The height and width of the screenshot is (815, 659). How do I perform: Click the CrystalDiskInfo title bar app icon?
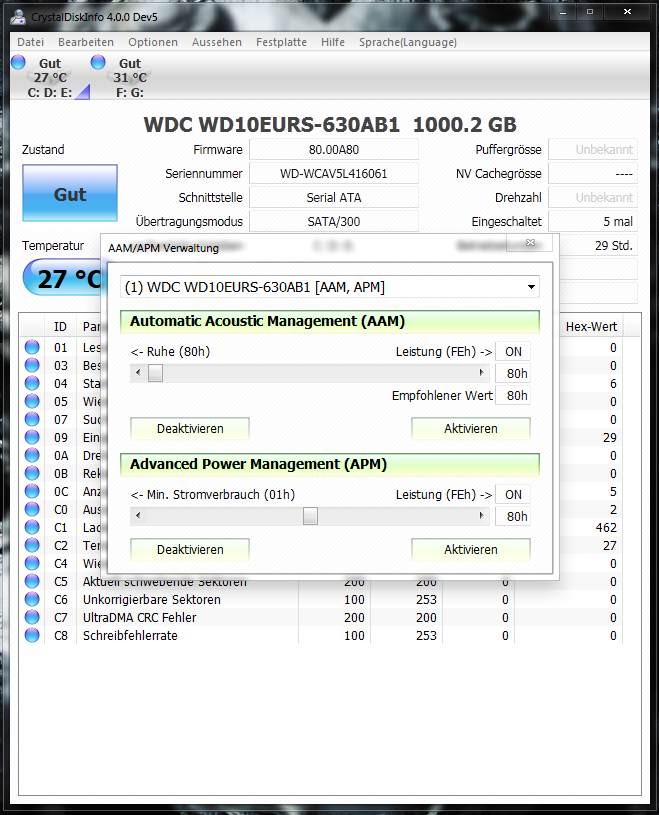[x=18, y=17]
